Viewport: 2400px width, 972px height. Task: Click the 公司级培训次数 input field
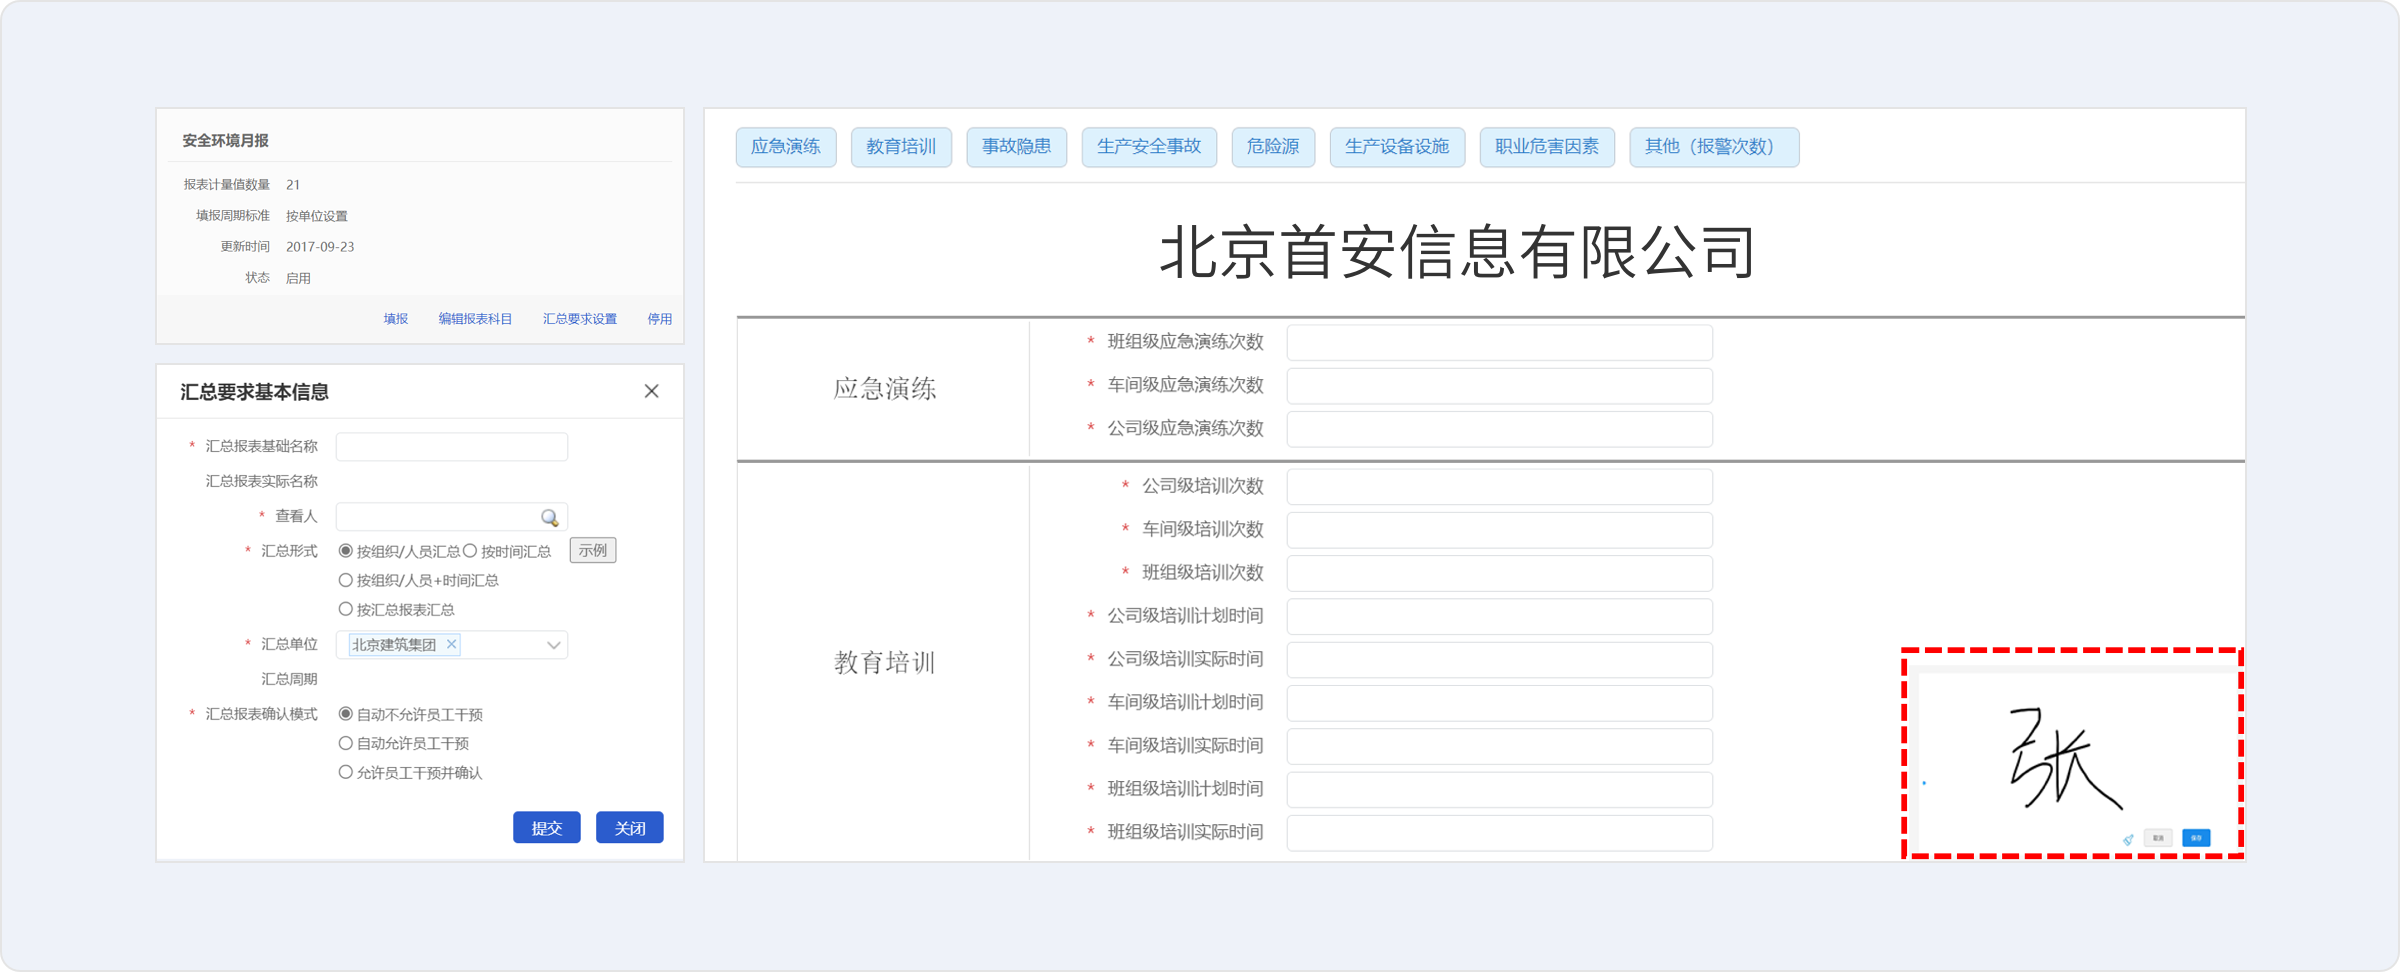click(x=1499, y=487)
